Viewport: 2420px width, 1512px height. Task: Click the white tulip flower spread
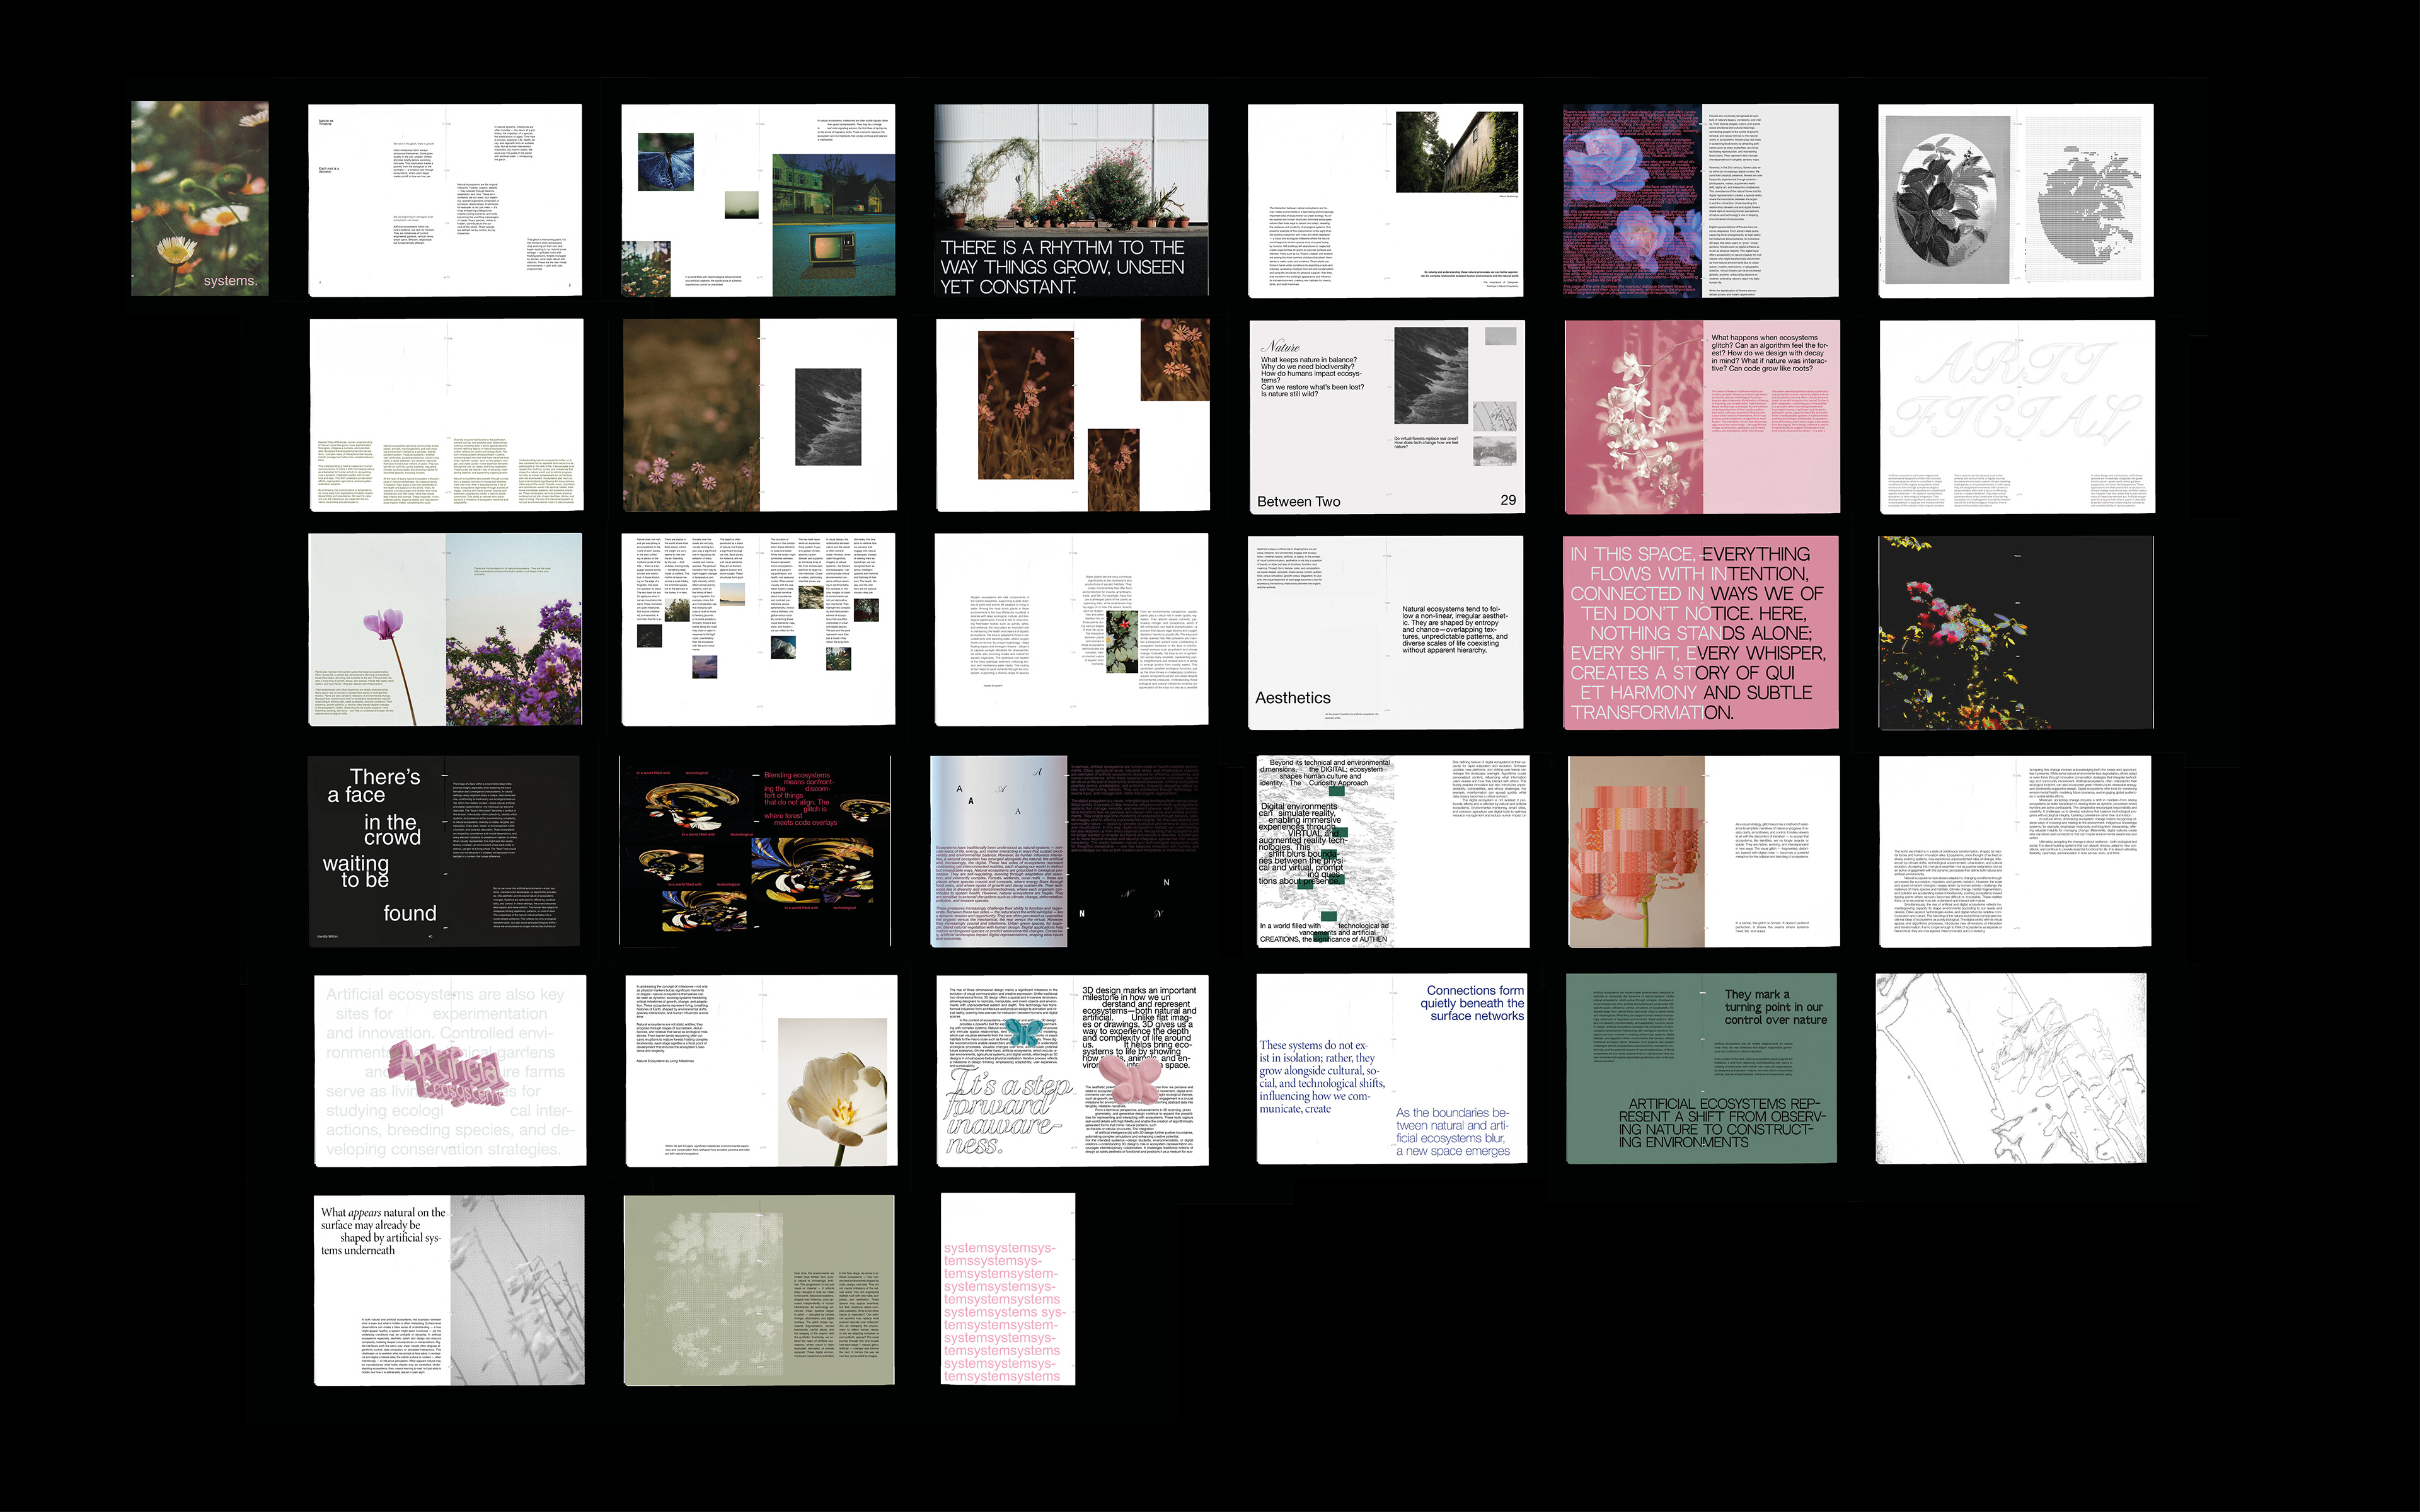[x=761, y=1070]
